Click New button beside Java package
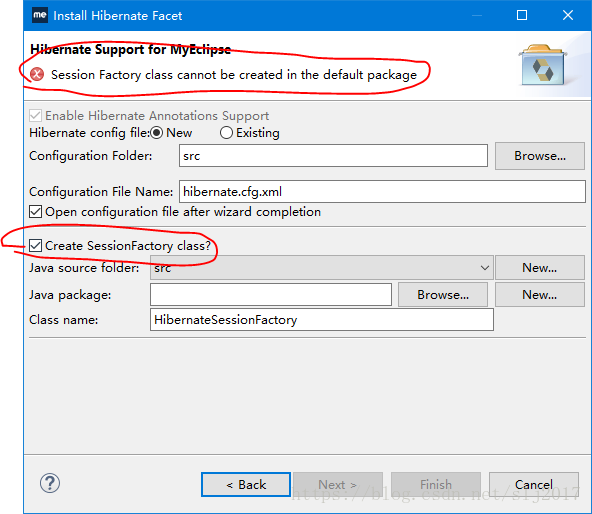This screenshot has height=514, width=592. 540,295
